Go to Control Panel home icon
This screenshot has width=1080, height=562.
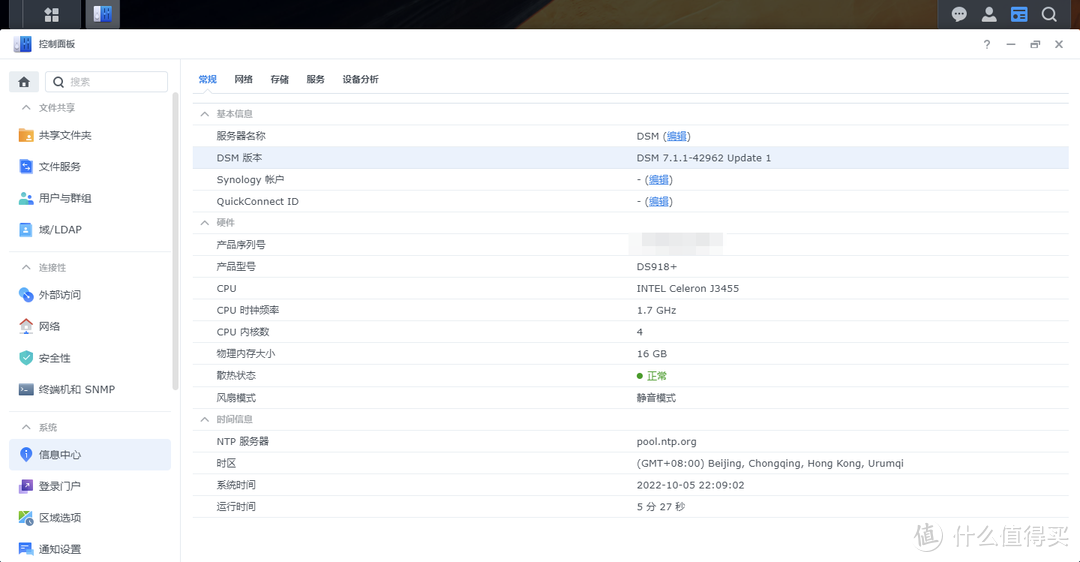(24, 82)
